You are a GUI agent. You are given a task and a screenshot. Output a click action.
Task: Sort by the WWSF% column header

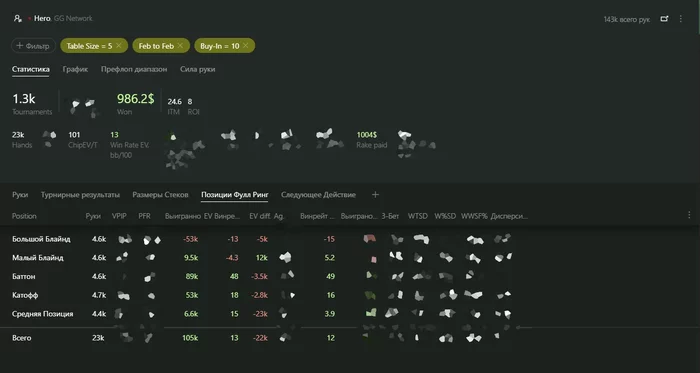474,216
